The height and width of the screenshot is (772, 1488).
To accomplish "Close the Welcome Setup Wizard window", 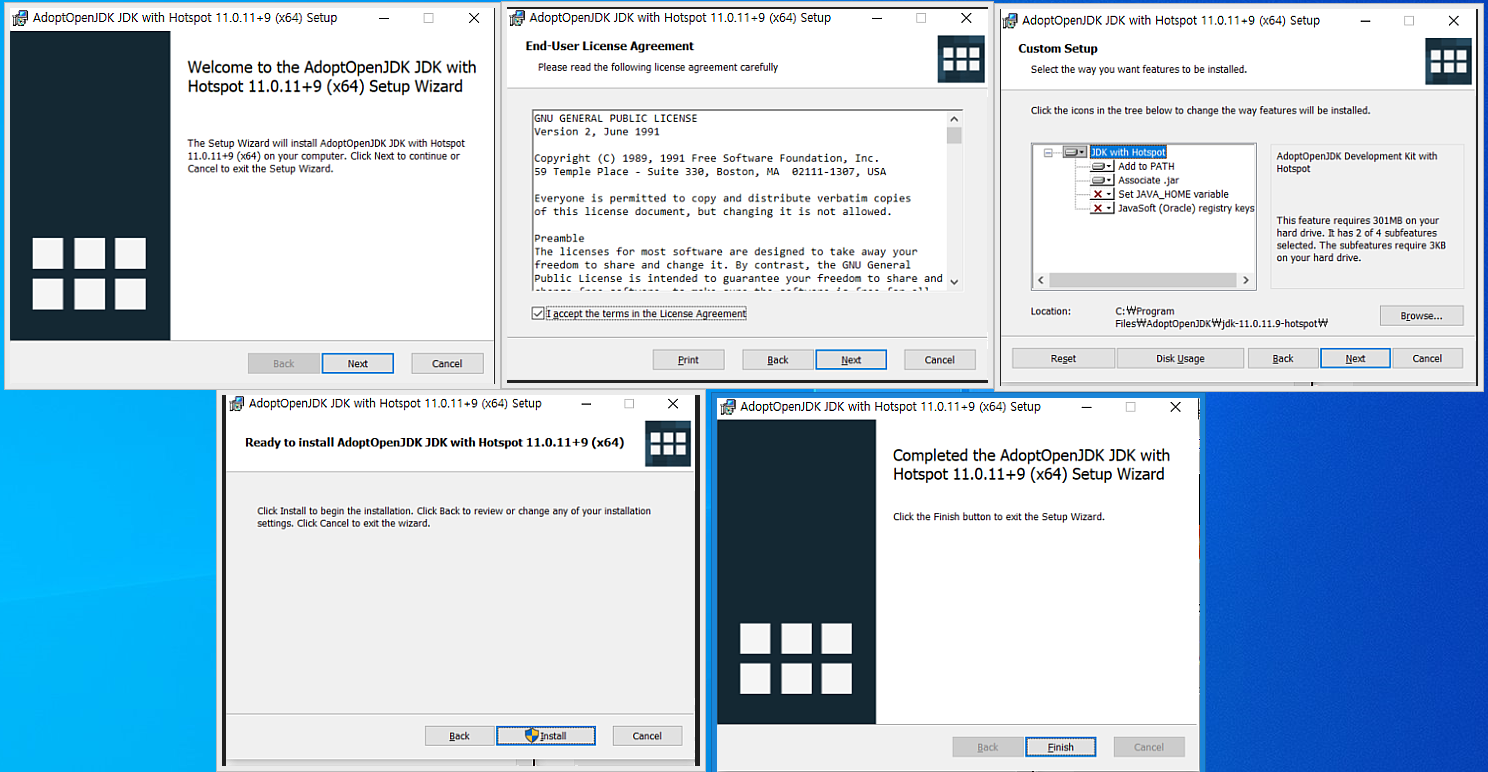I will (x=473, y=18).
